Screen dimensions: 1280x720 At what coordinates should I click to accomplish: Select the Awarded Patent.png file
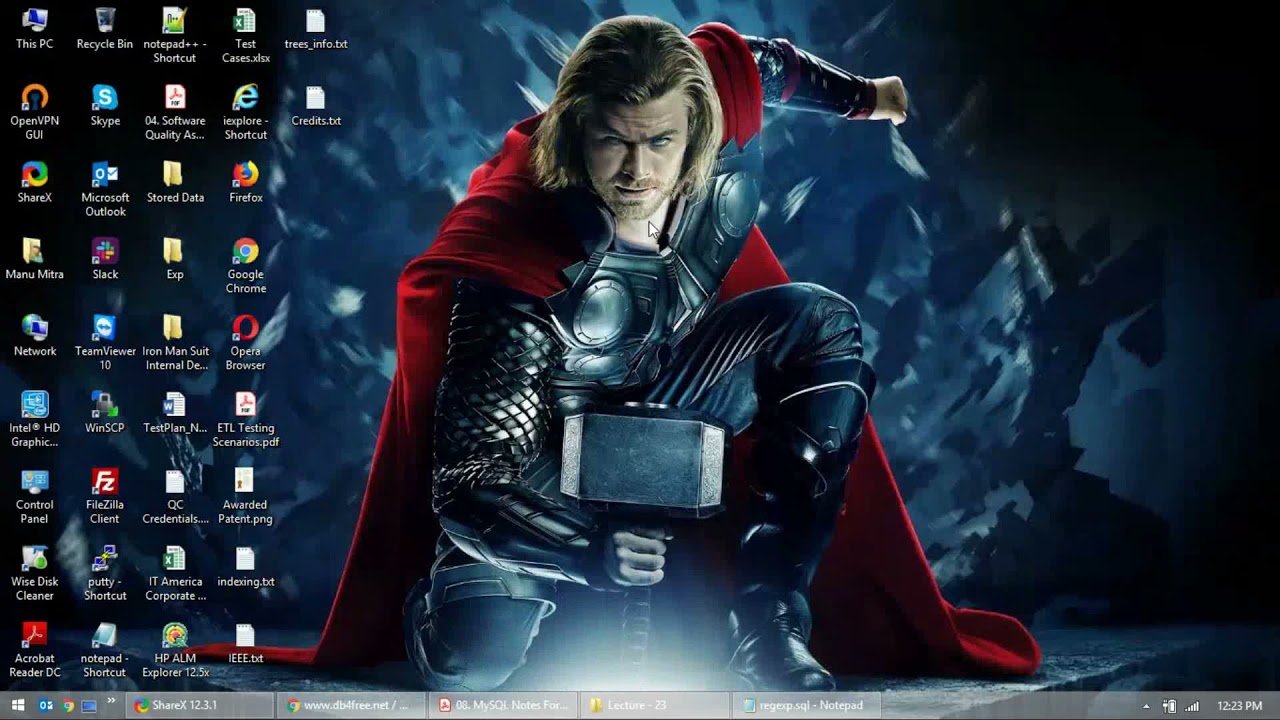[245, 497]
